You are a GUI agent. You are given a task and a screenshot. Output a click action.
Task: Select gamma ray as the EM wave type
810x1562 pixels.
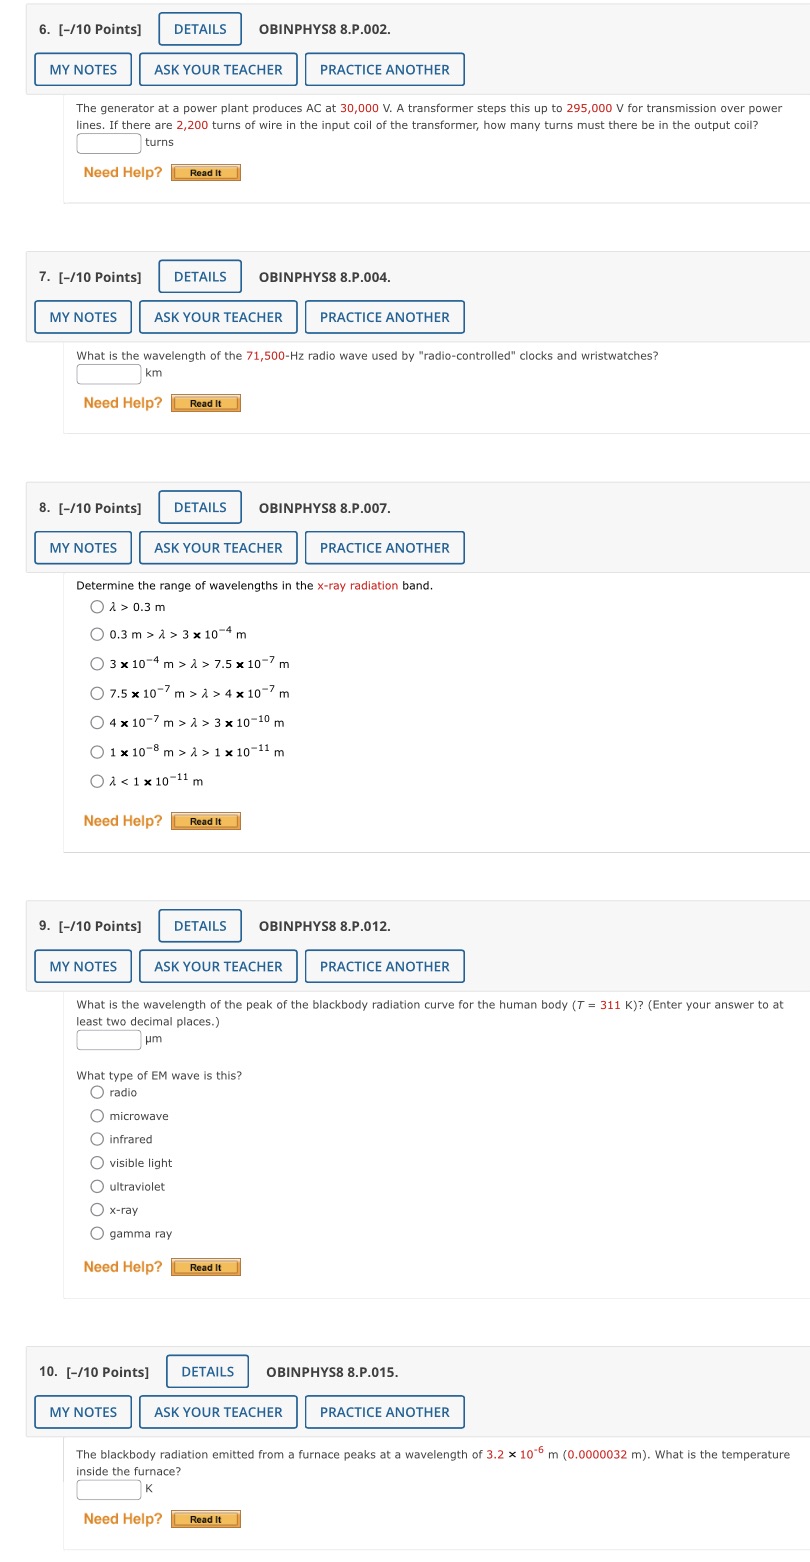pos(97,1233)
